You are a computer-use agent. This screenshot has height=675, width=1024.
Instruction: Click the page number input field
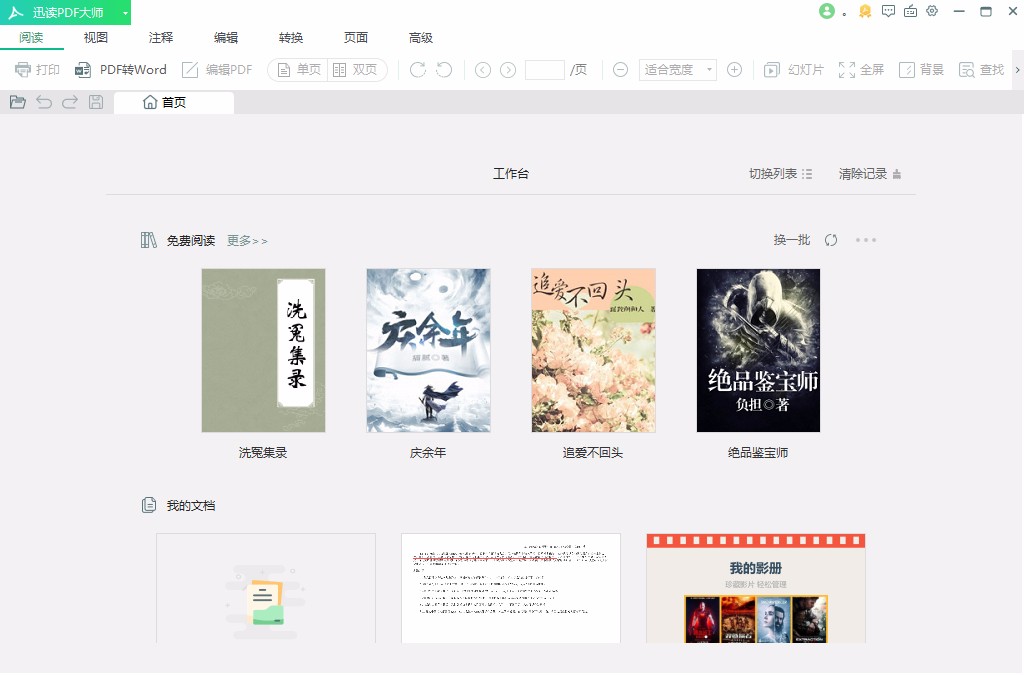[x=544, y=70]
